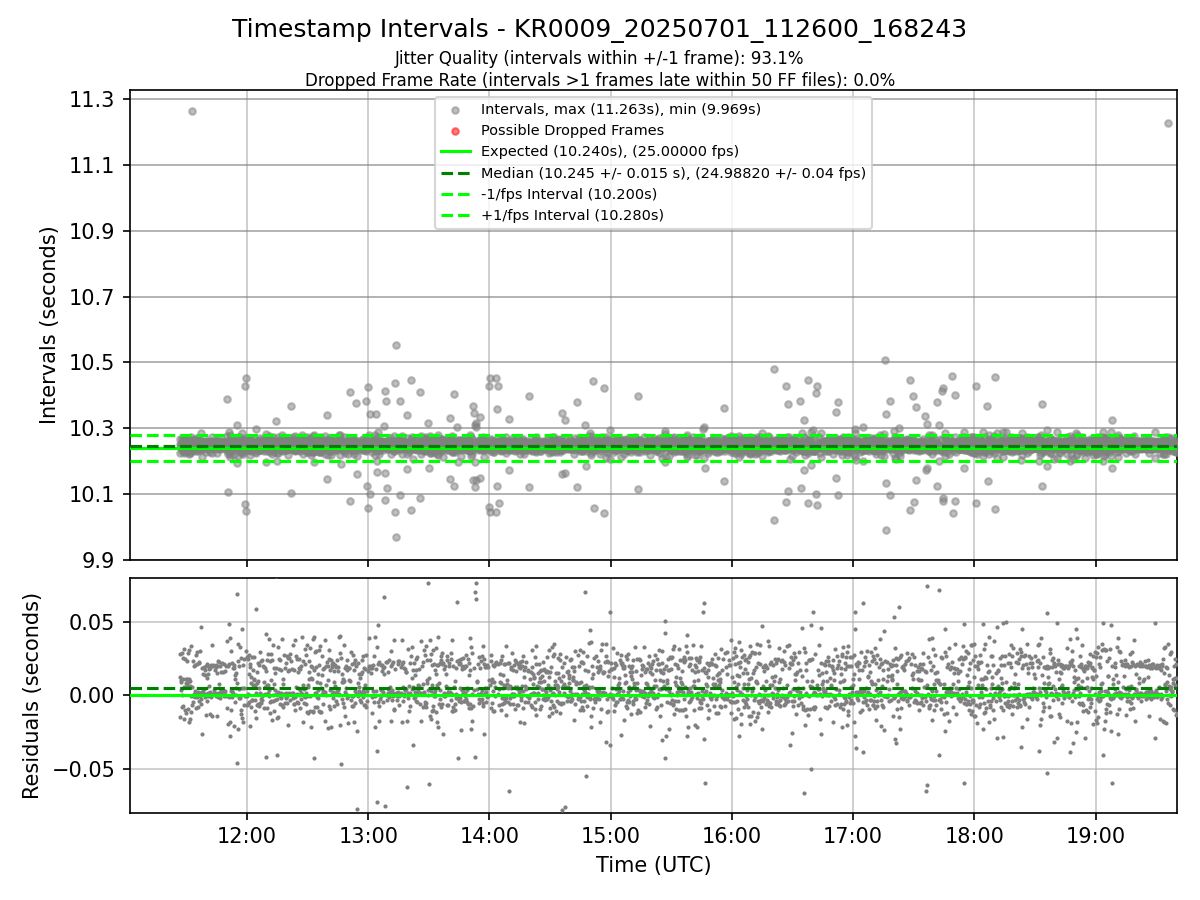The height and width of the screenshot is (900, 1200).
Task: Click the lowest interval point near 9.97s
Action: click(x=396, y=537)
